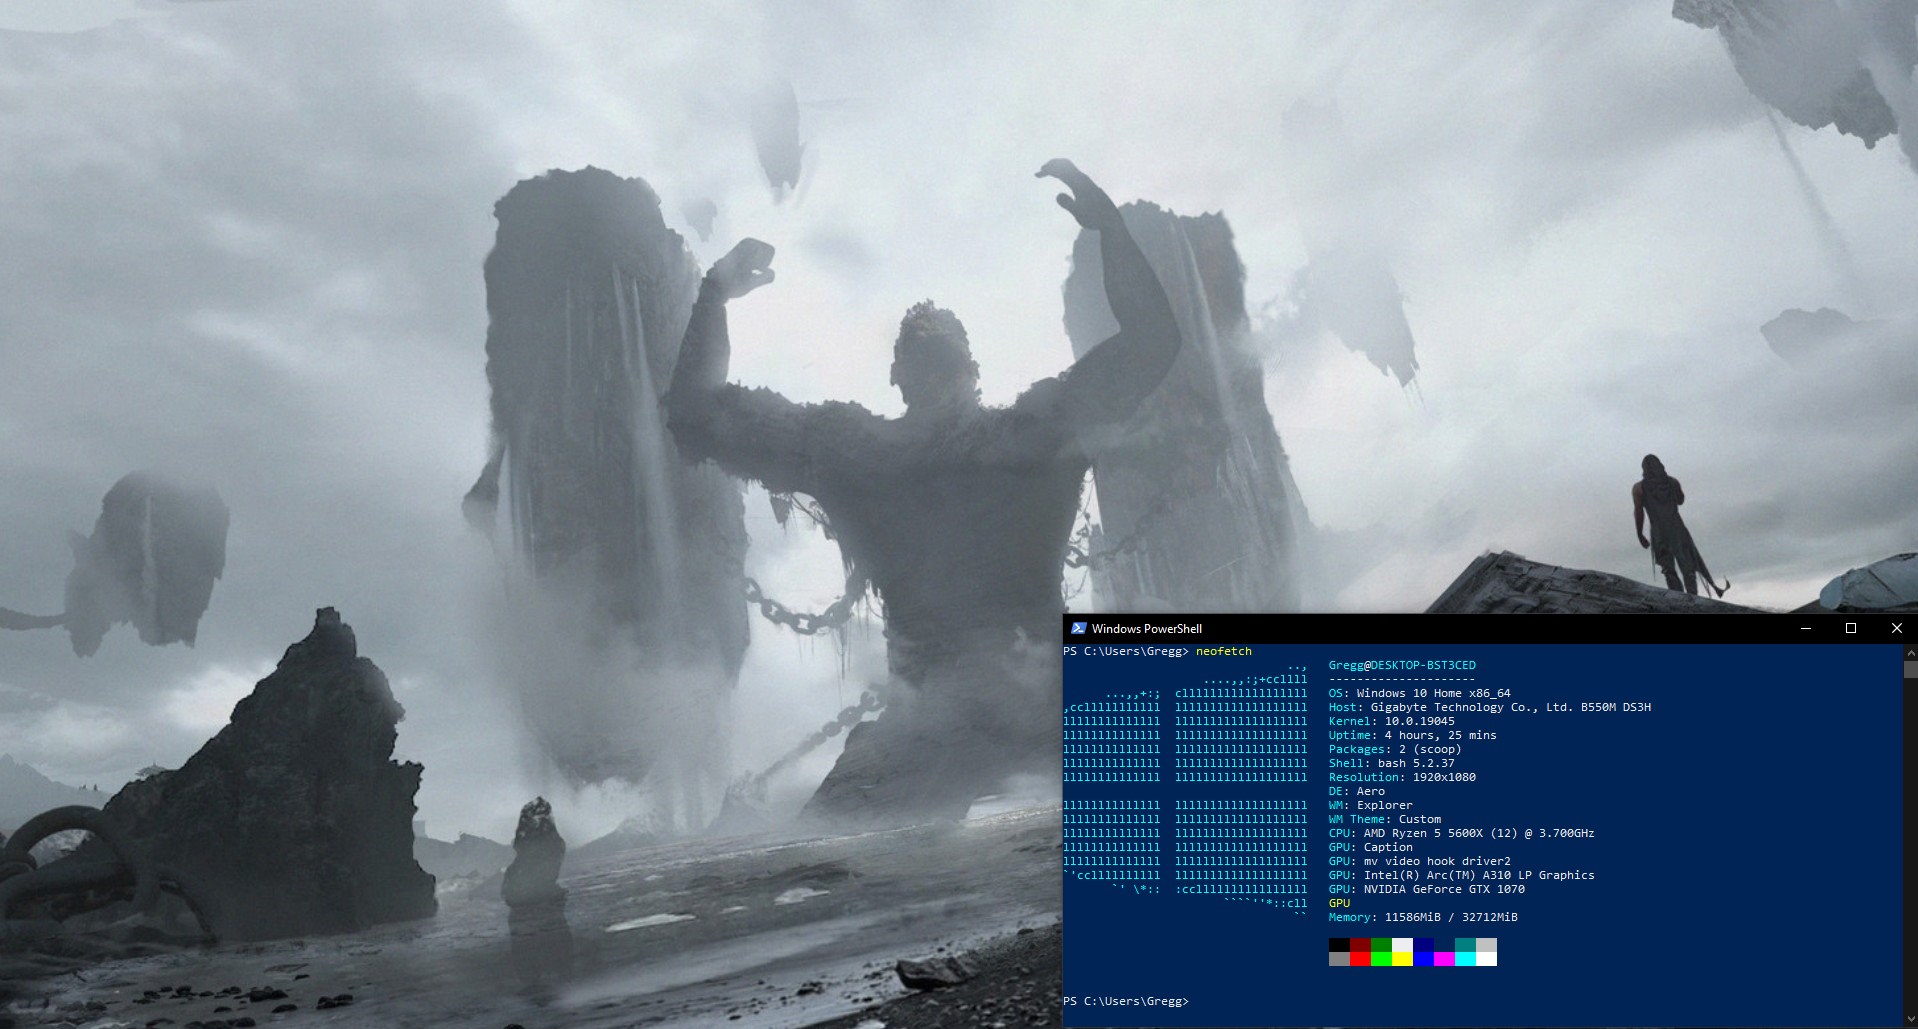Click the 'Kernel: 10.0.19045' line
This screenshot has width=1918, height=1029.
coord(1391,721)
